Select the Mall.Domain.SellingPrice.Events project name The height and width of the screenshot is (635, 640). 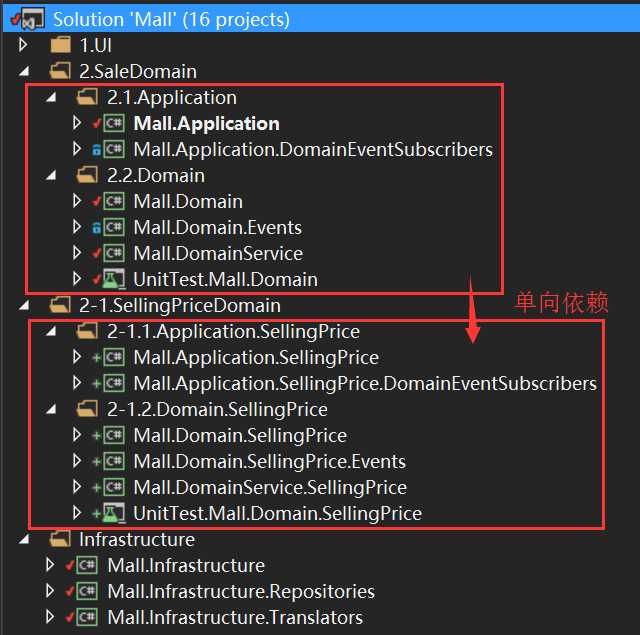[x=269, y=462]
